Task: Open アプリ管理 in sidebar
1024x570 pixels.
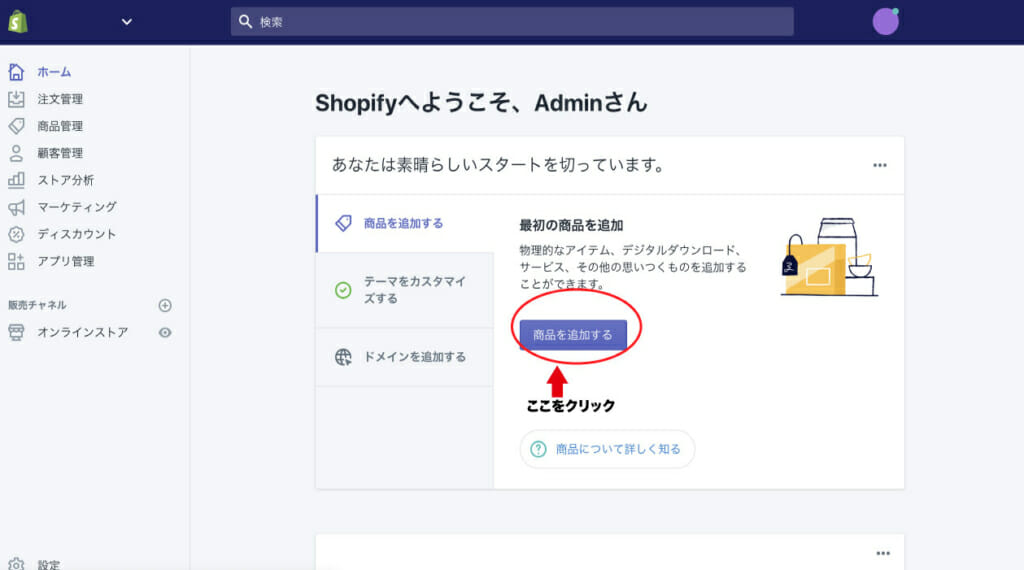Action: tap(65, 261)
